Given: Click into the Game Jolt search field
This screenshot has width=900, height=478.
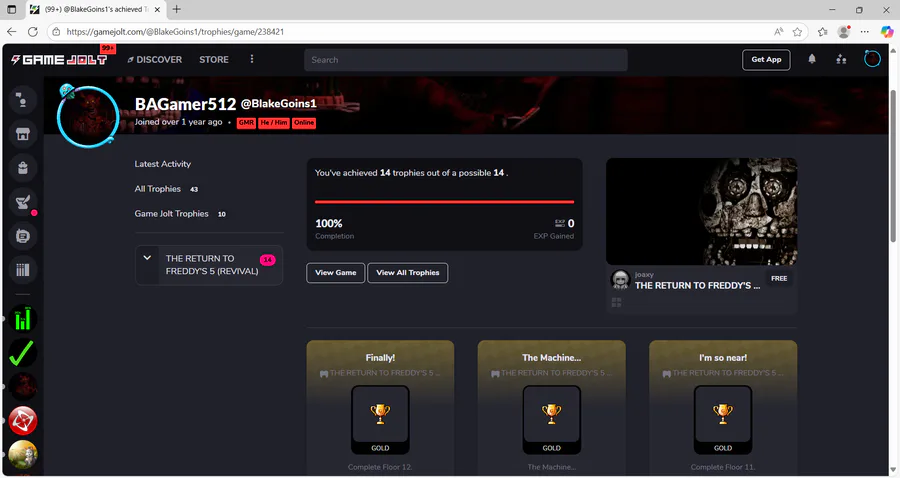Looking at the screenshot, I should [x=465, y=60].
